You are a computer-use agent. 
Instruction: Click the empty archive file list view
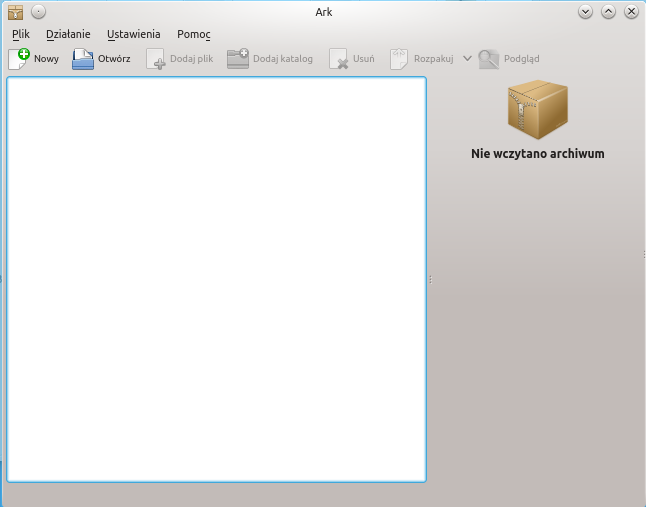click(216, 279)
